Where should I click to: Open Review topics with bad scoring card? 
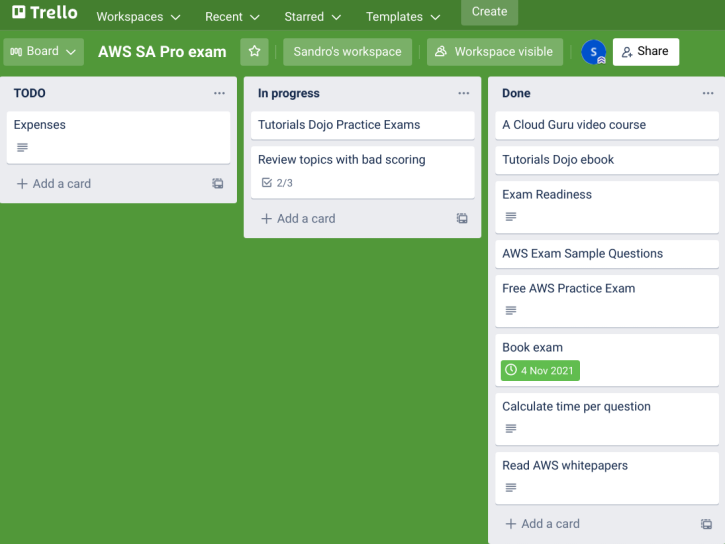(x=362, y=172)
